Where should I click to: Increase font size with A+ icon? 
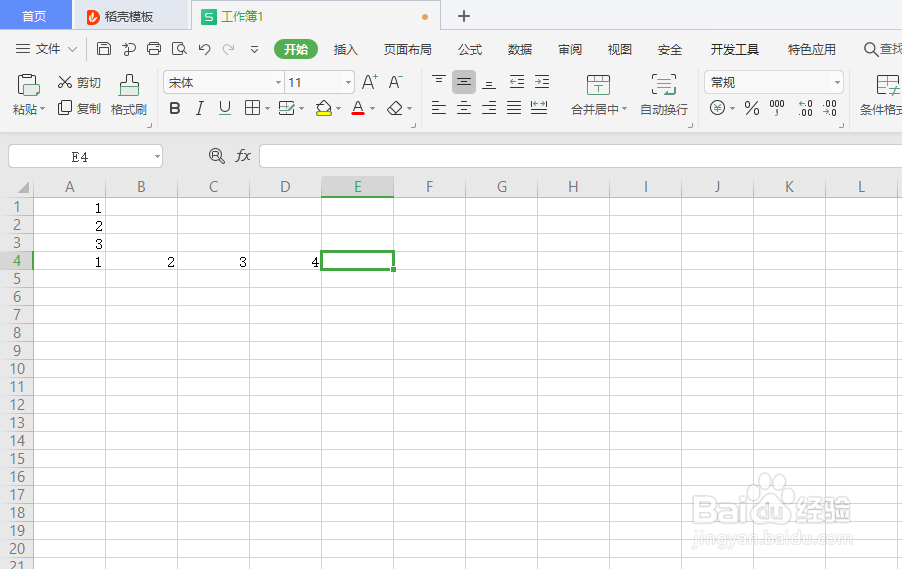pos(369,82)
